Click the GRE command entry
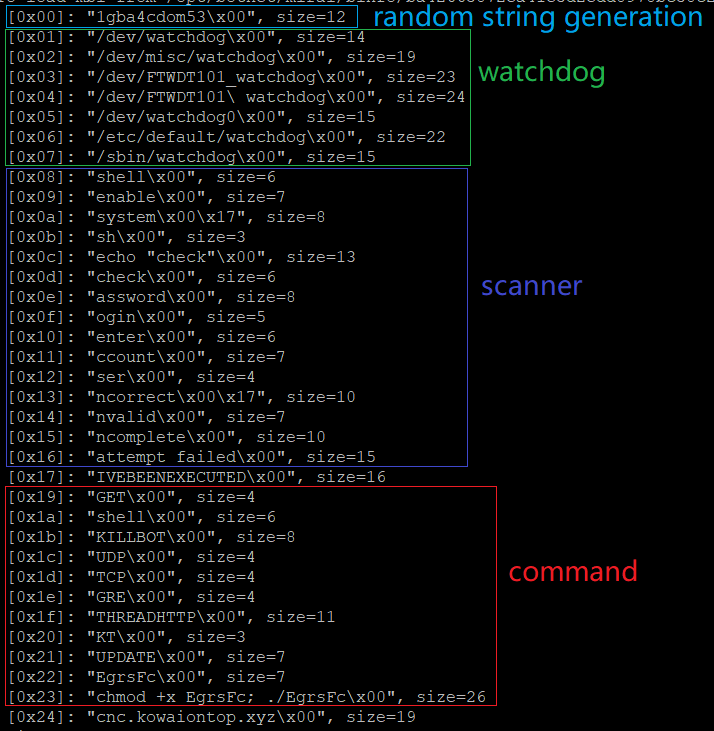 tap(131, 597)
